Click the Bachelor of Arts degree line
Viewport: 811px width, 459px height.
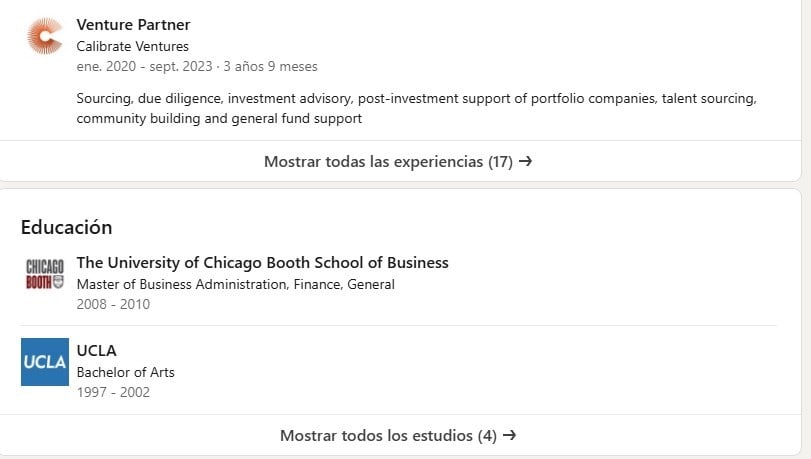(x=125, y=372)
